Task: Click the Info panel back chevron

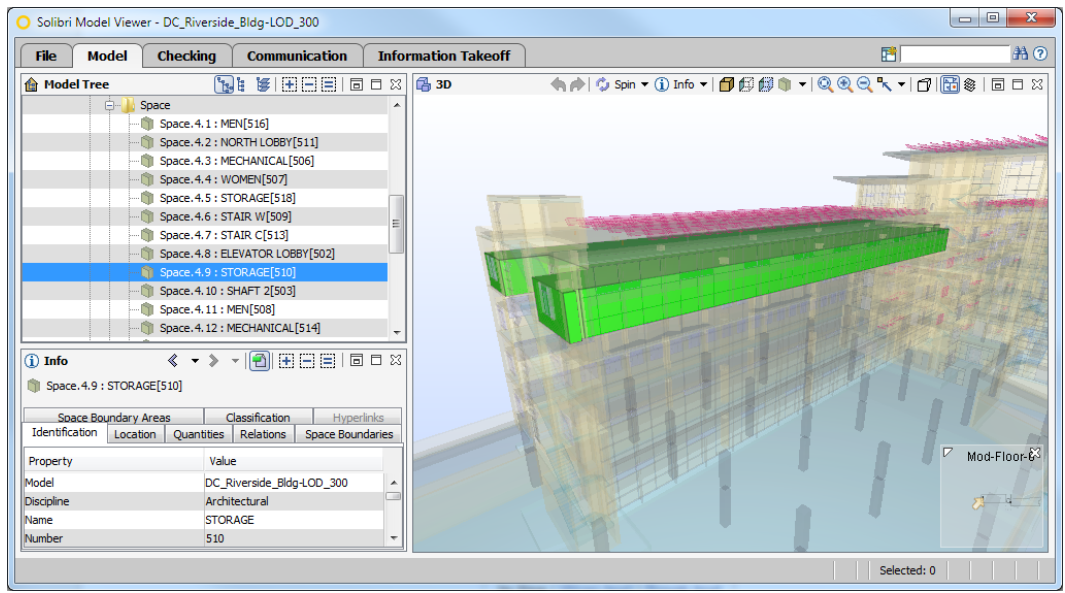Action: (x=173, y=360)
